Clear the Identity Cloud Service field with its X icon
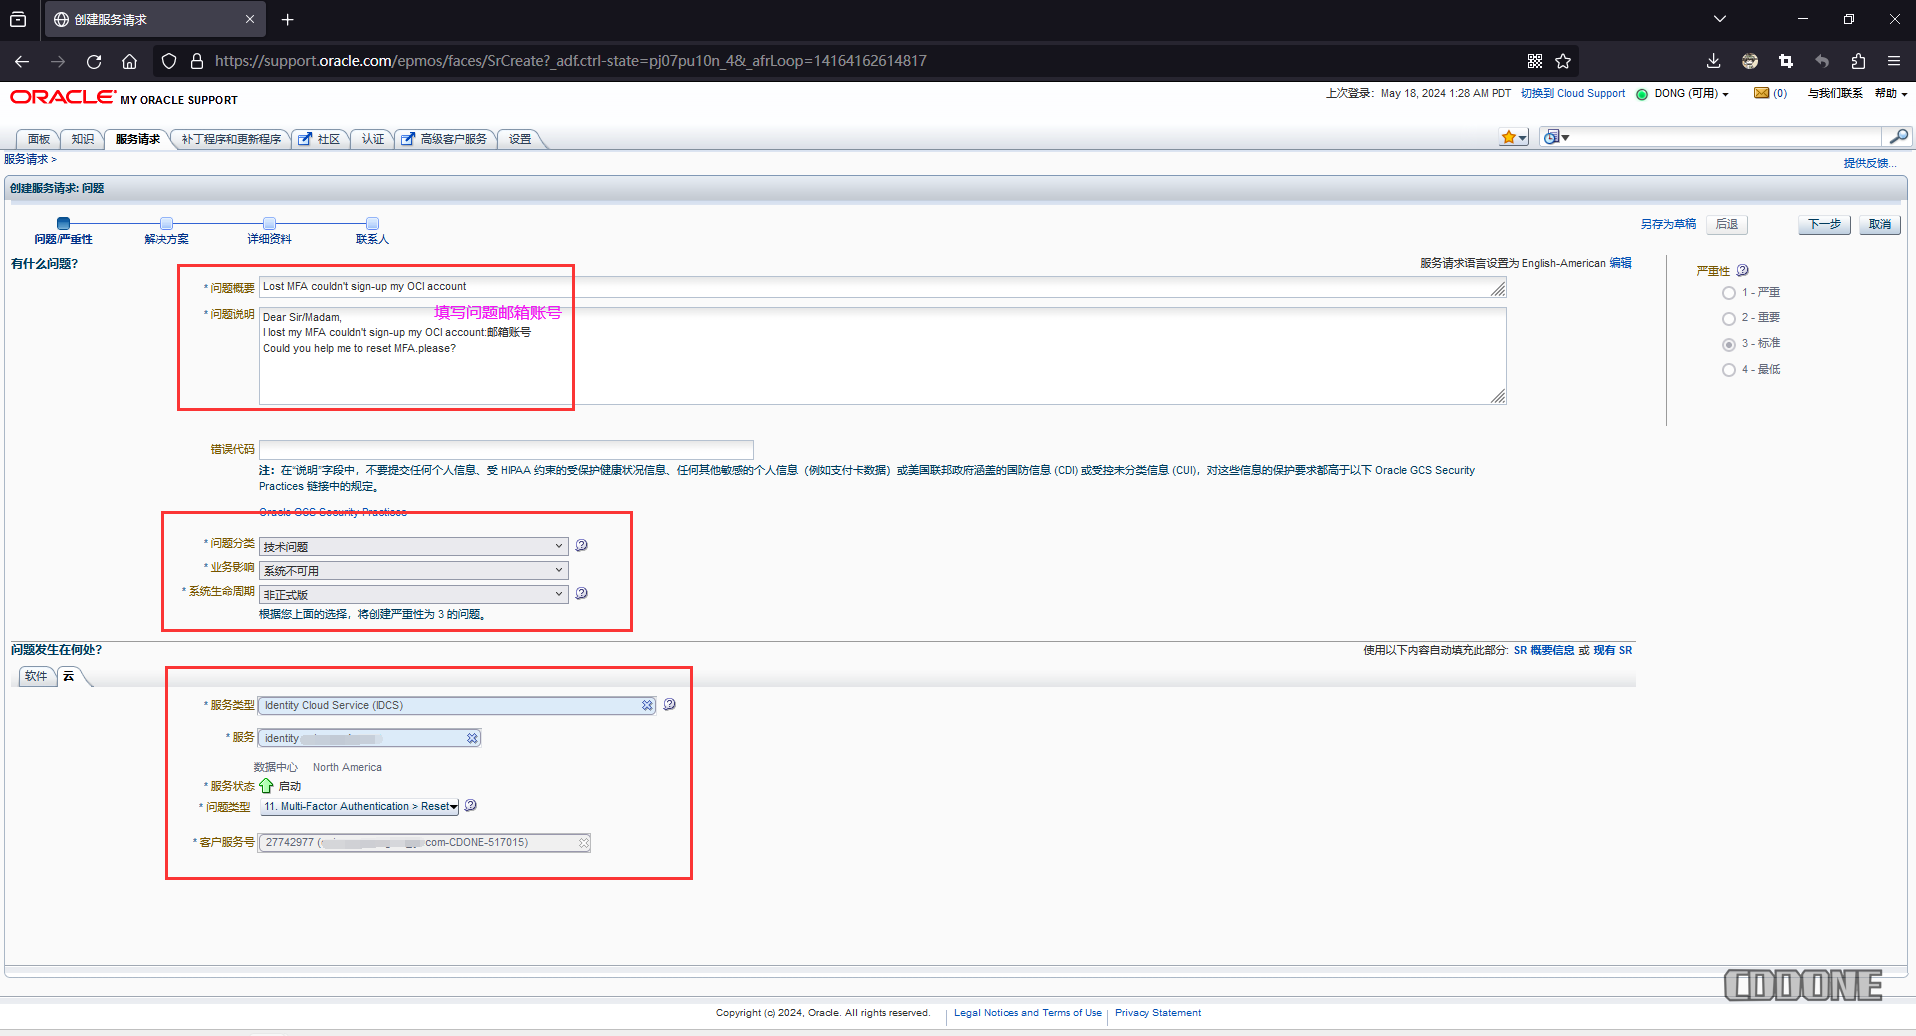 click(647, 705)
